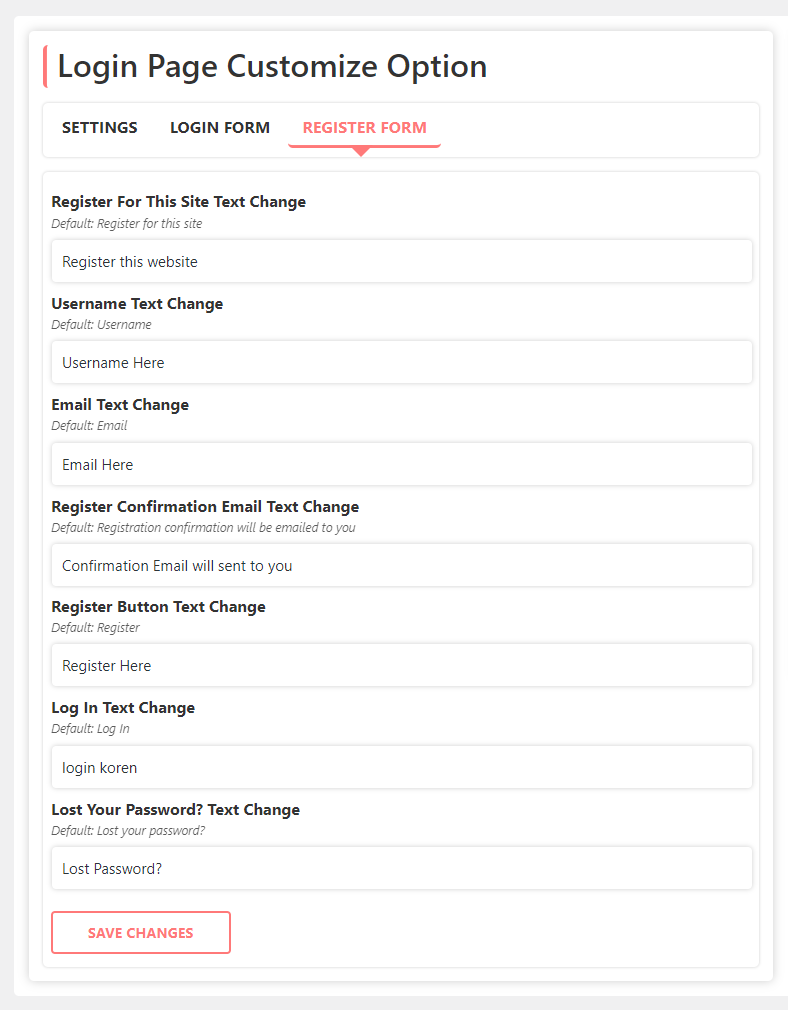Screen dimensions: 788x1010
Task: Click the 'Lost Your Password? Text Change' label
Action: 175,810
